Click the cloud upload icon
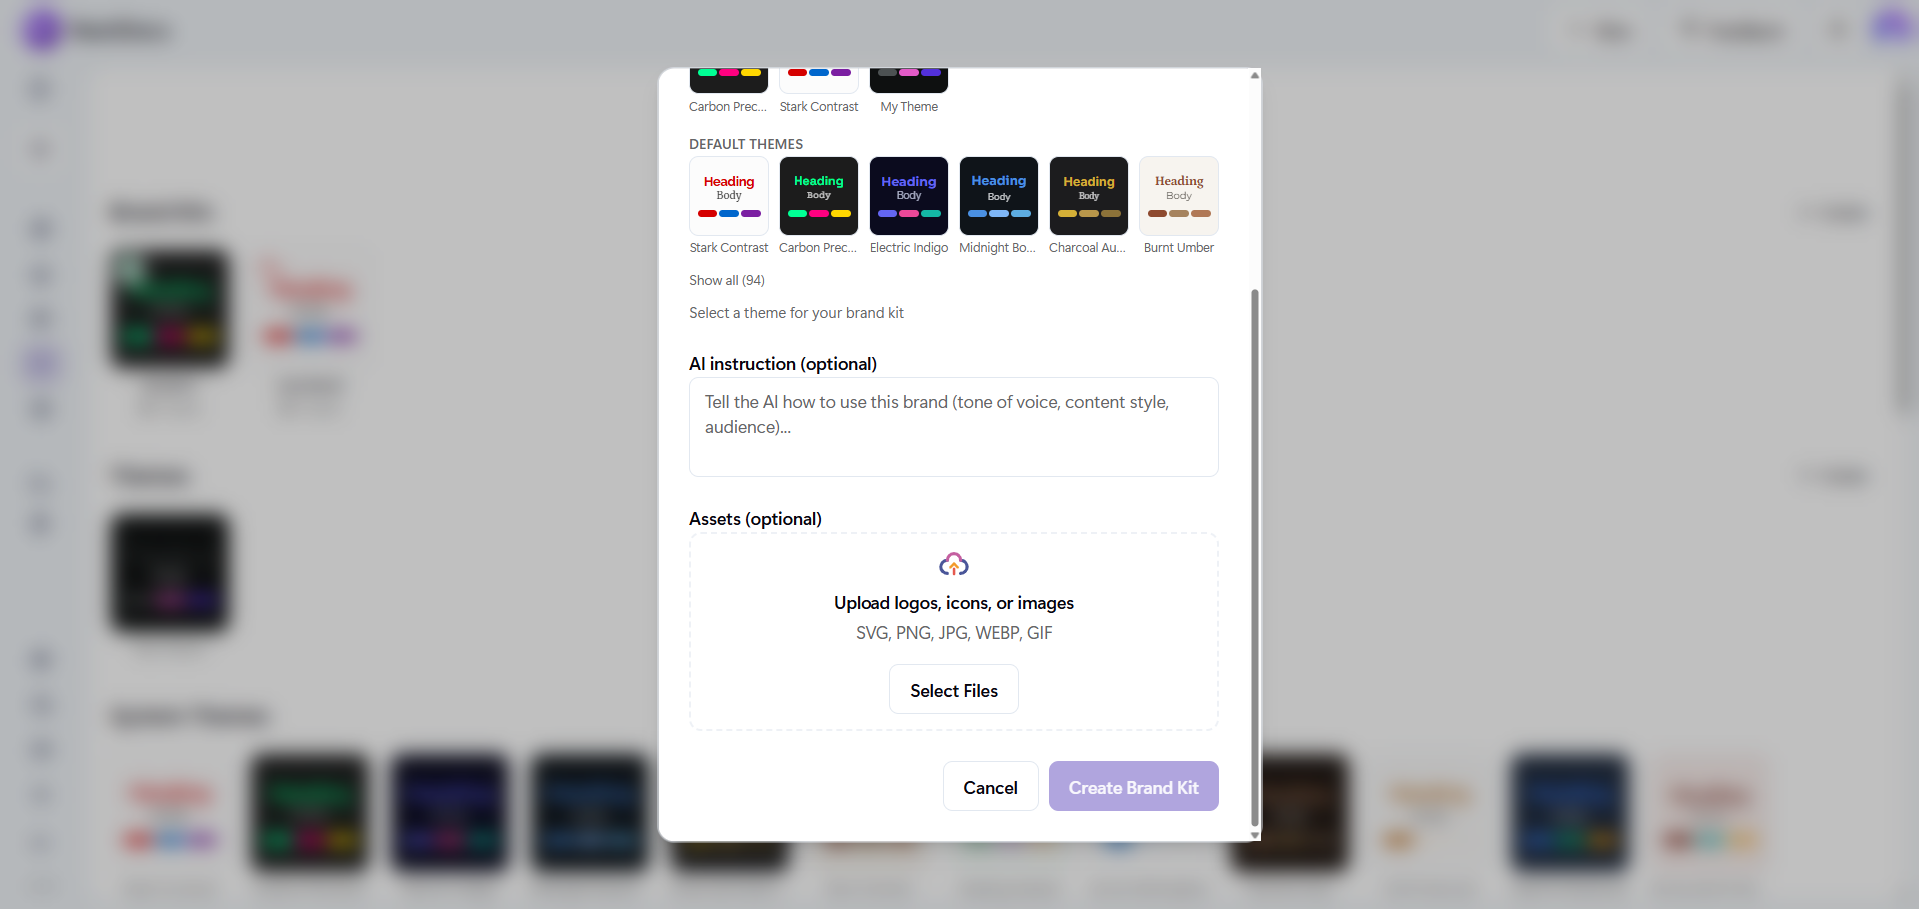Image resolution: width=1919 pixels, height=909 pixels. click(953, 565)
